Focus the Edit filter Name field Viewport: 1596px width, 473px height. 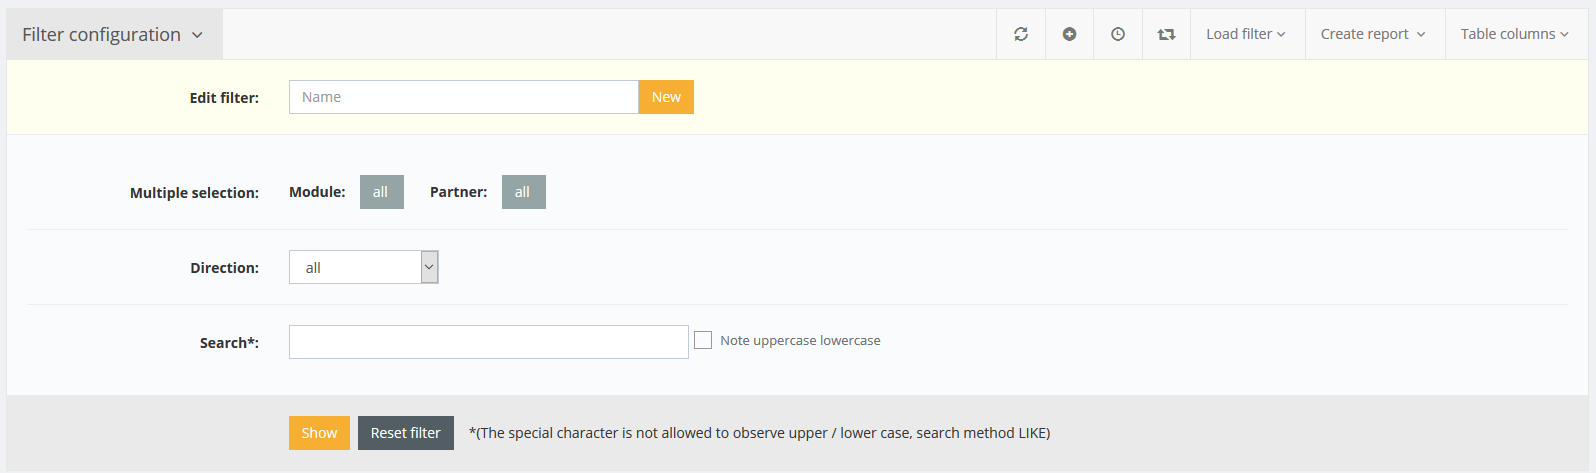[463, 97]
